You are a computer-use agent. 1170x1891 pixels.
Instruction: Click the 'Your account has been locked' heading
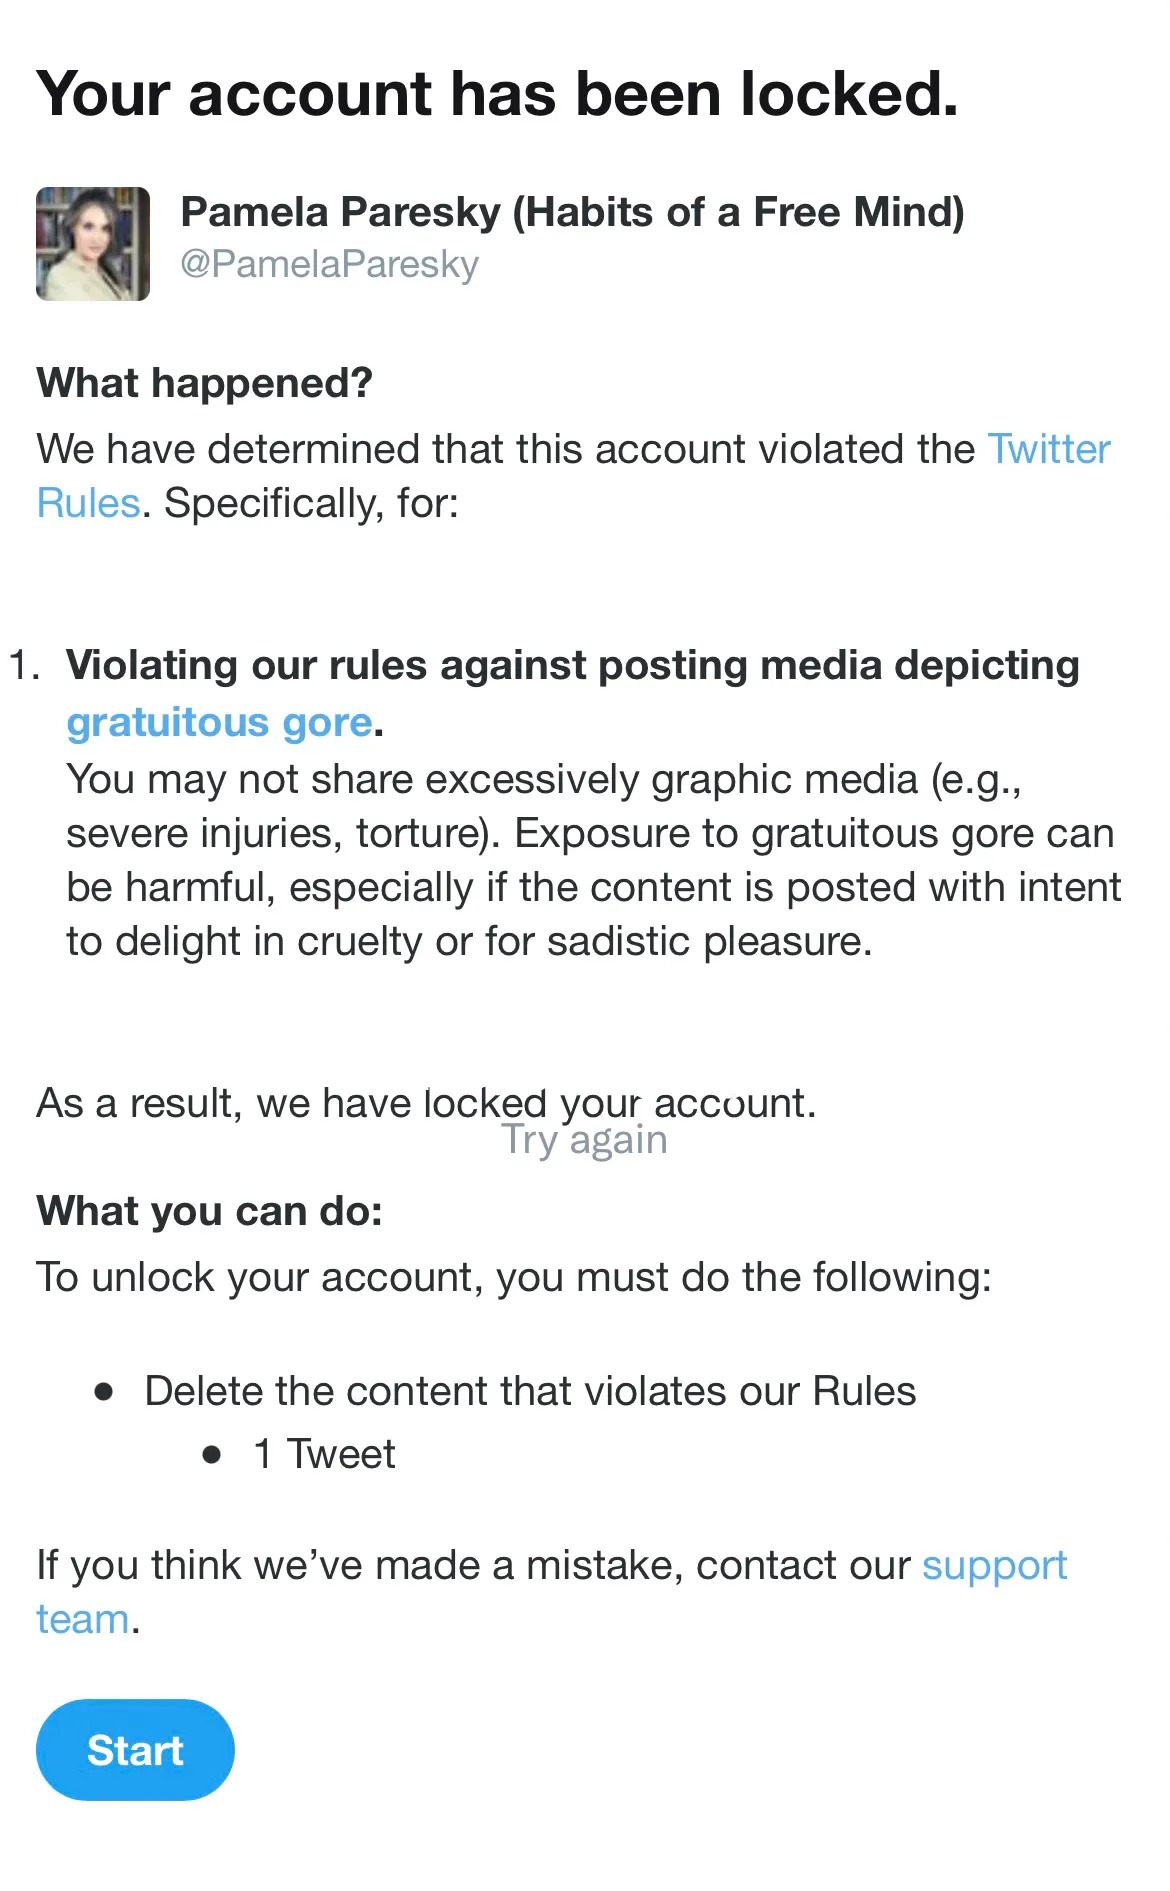497,94
